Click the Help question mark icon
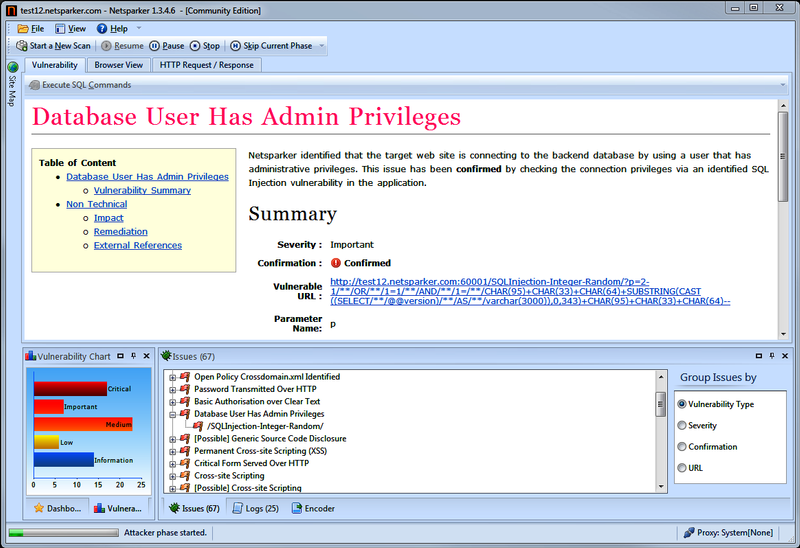Viewport: 800px width, 548px height. [x=102, y=29]
